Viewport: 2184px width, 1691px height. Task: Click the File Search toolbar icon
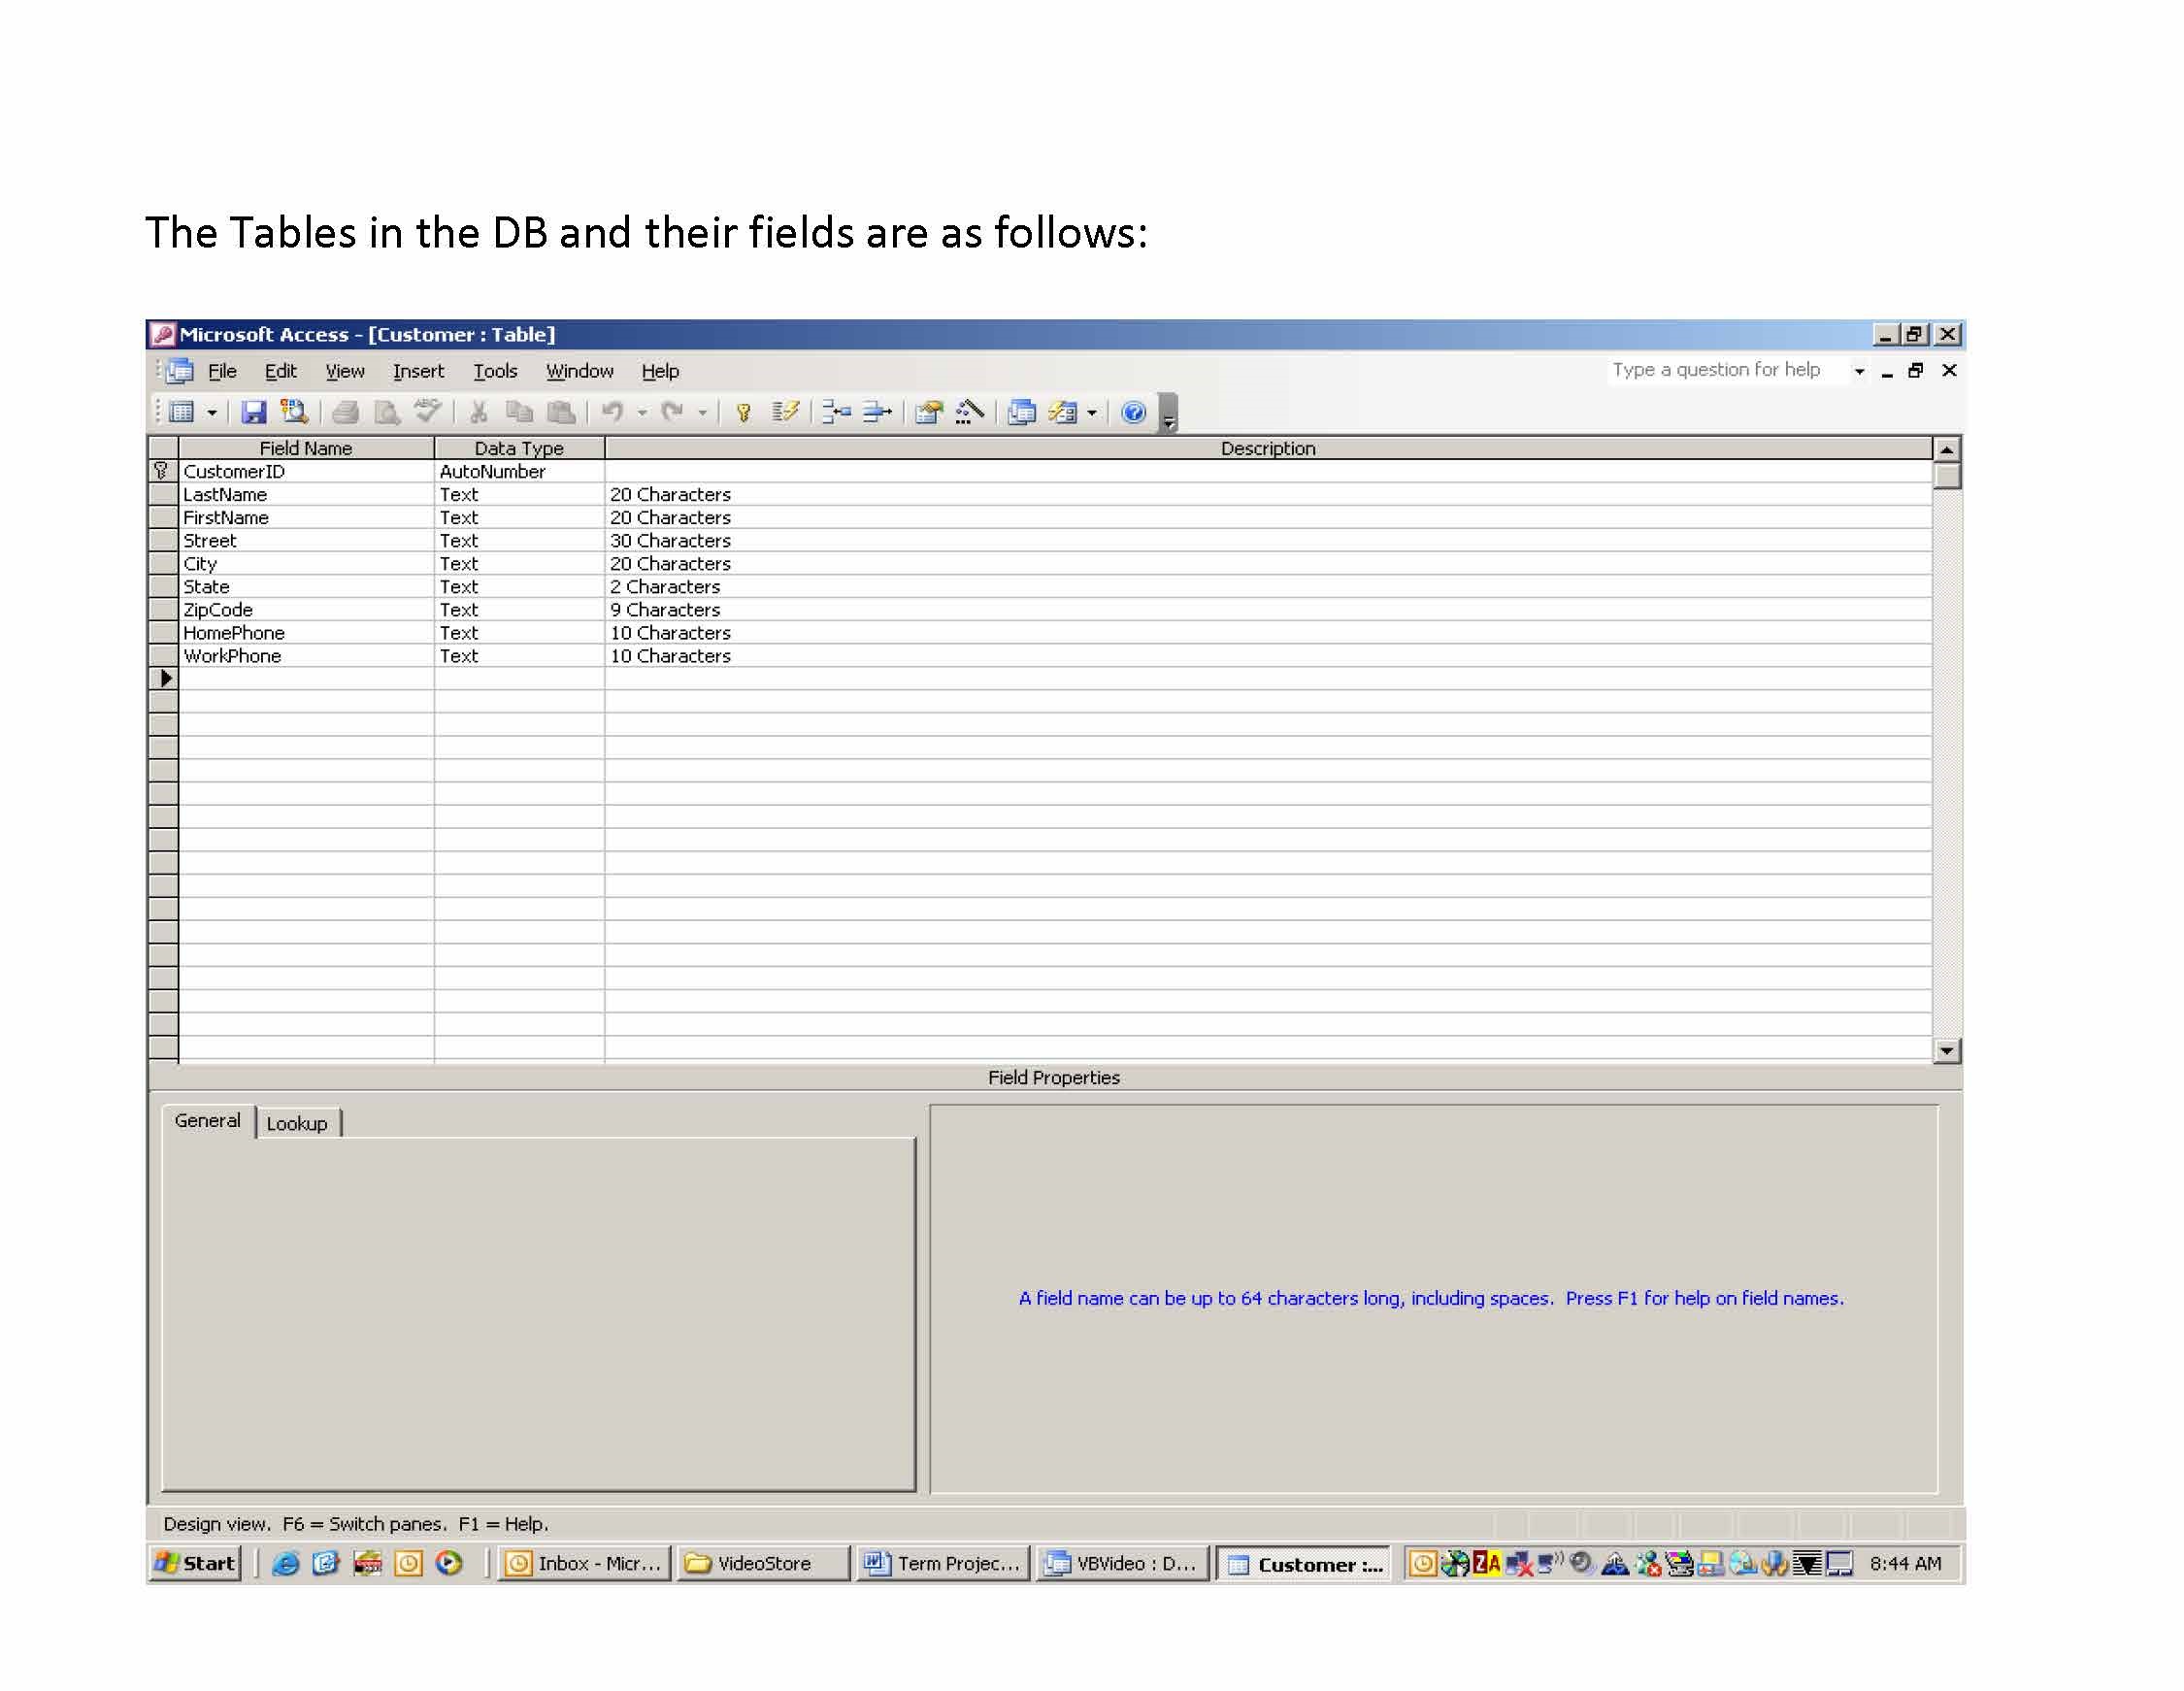tap(294, 412)
